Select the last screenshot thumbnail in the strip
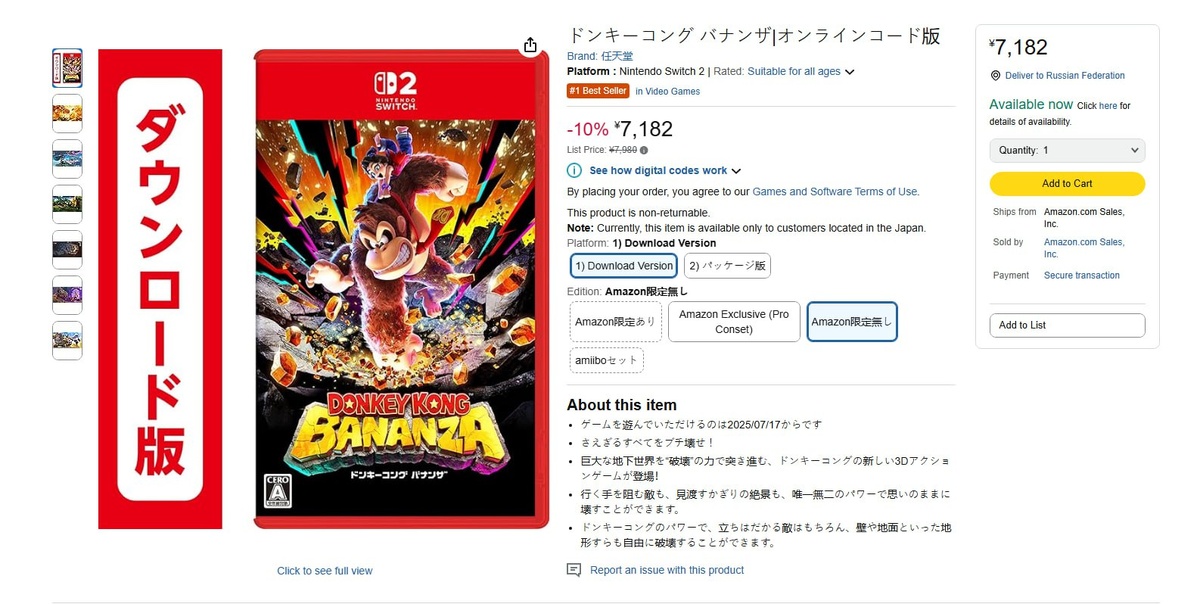 67,340
